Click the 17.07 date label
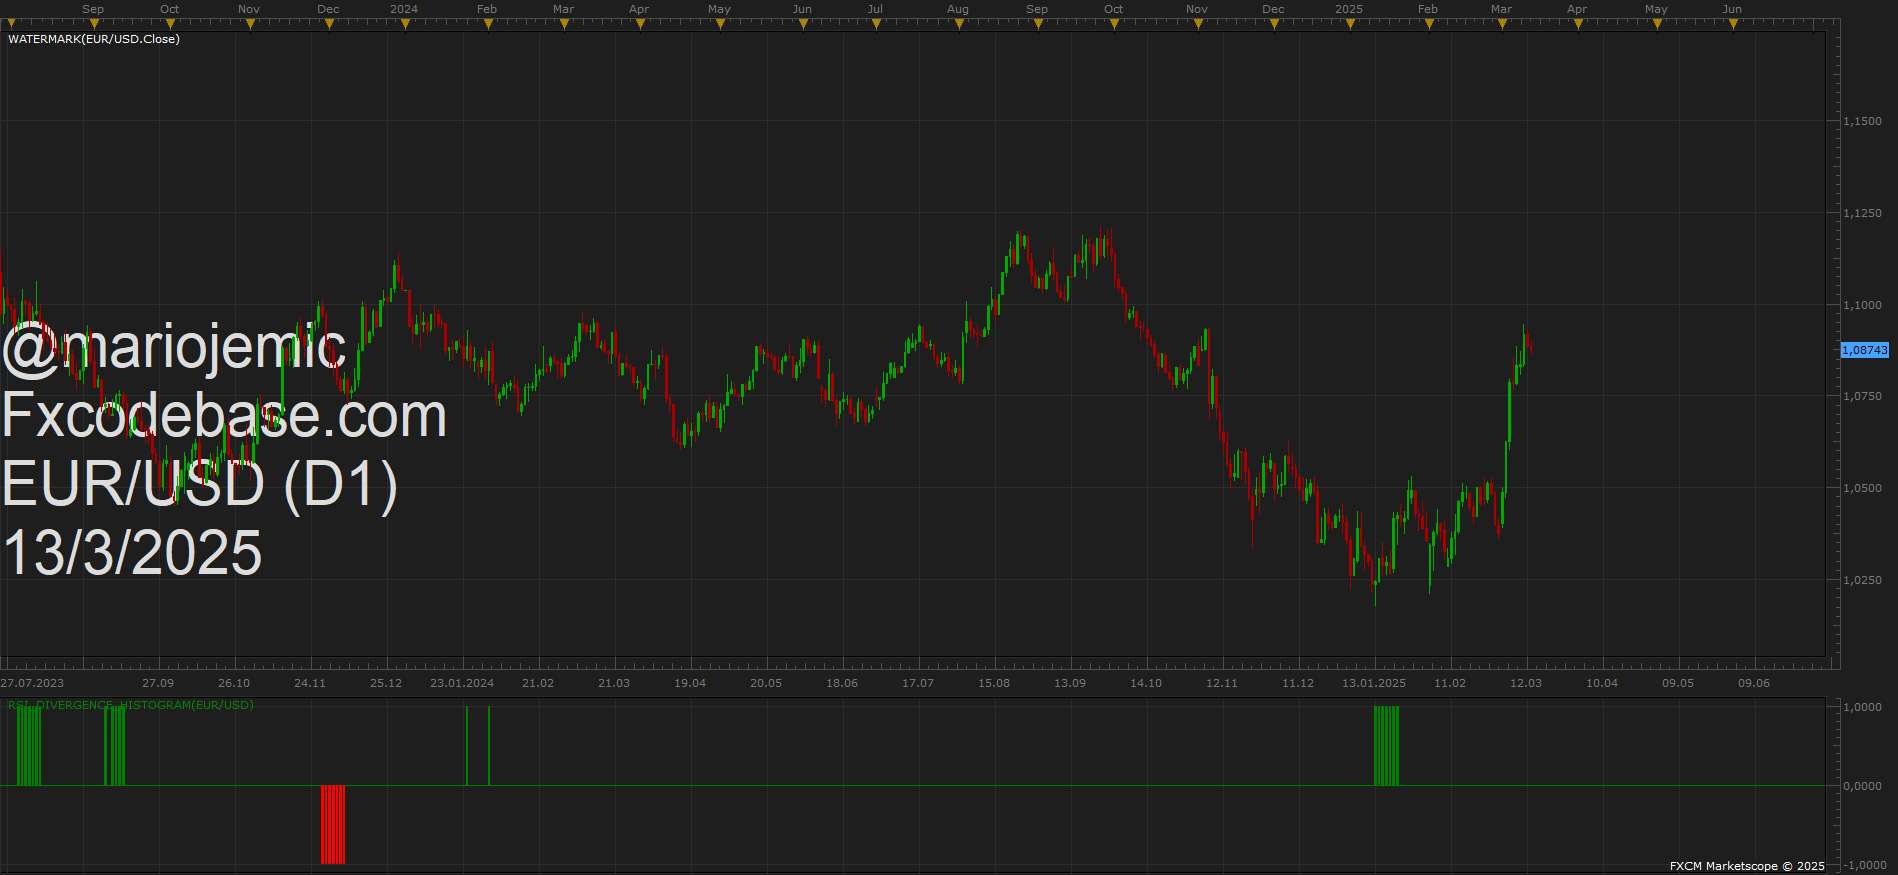This screenshot has width=1898, height=875. [x=918, y=683]
